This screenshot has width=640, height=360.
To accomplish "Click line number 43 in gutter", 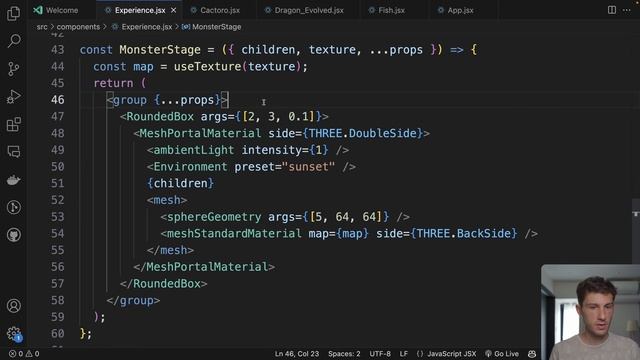I will point(58,50).
